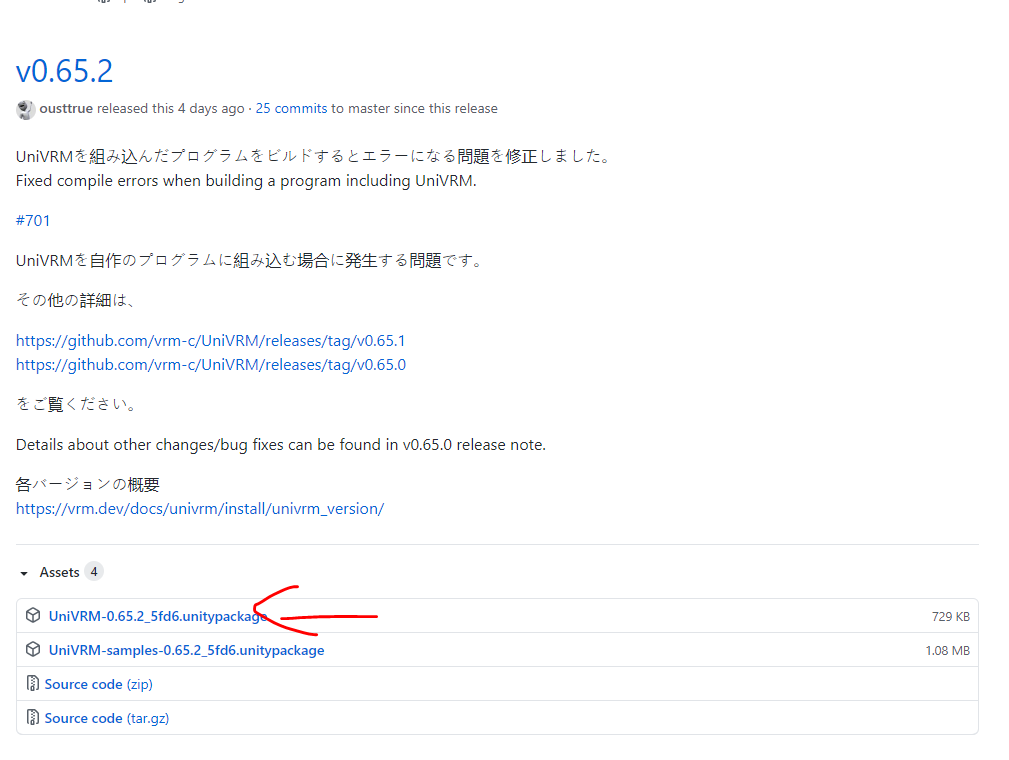This screenshot has width=1009, height=760.
Task: Click 'その他の詳細は、' text line
Action: [75, 300]
